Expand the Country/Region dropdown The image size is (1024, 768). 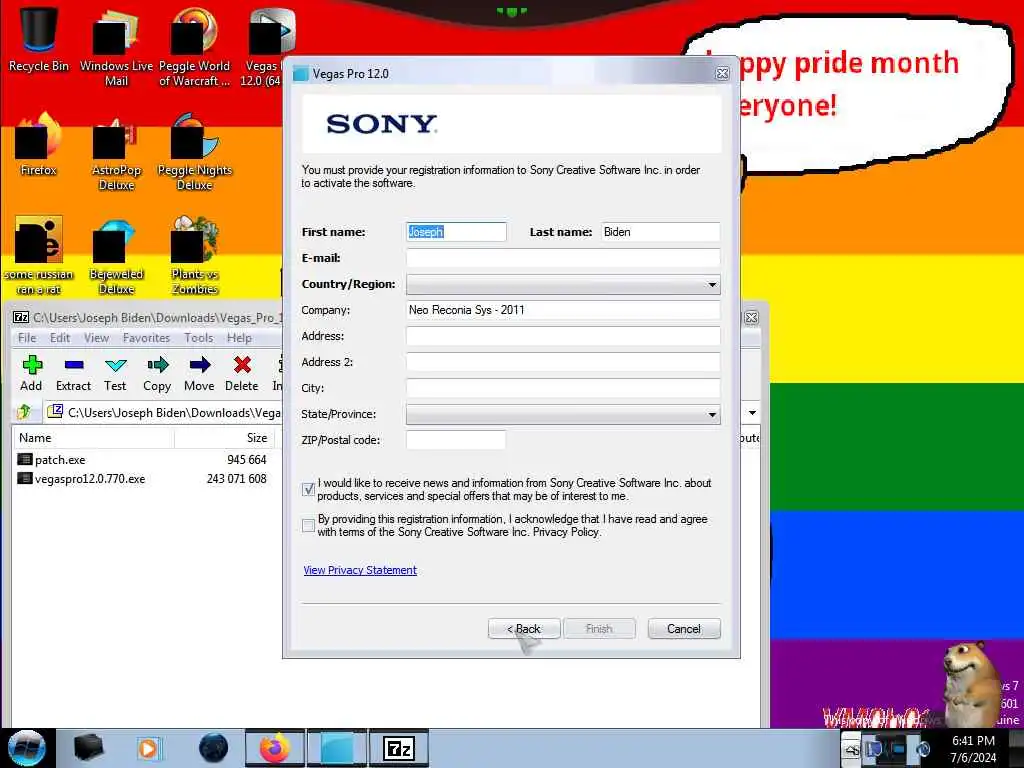(563, 284)
